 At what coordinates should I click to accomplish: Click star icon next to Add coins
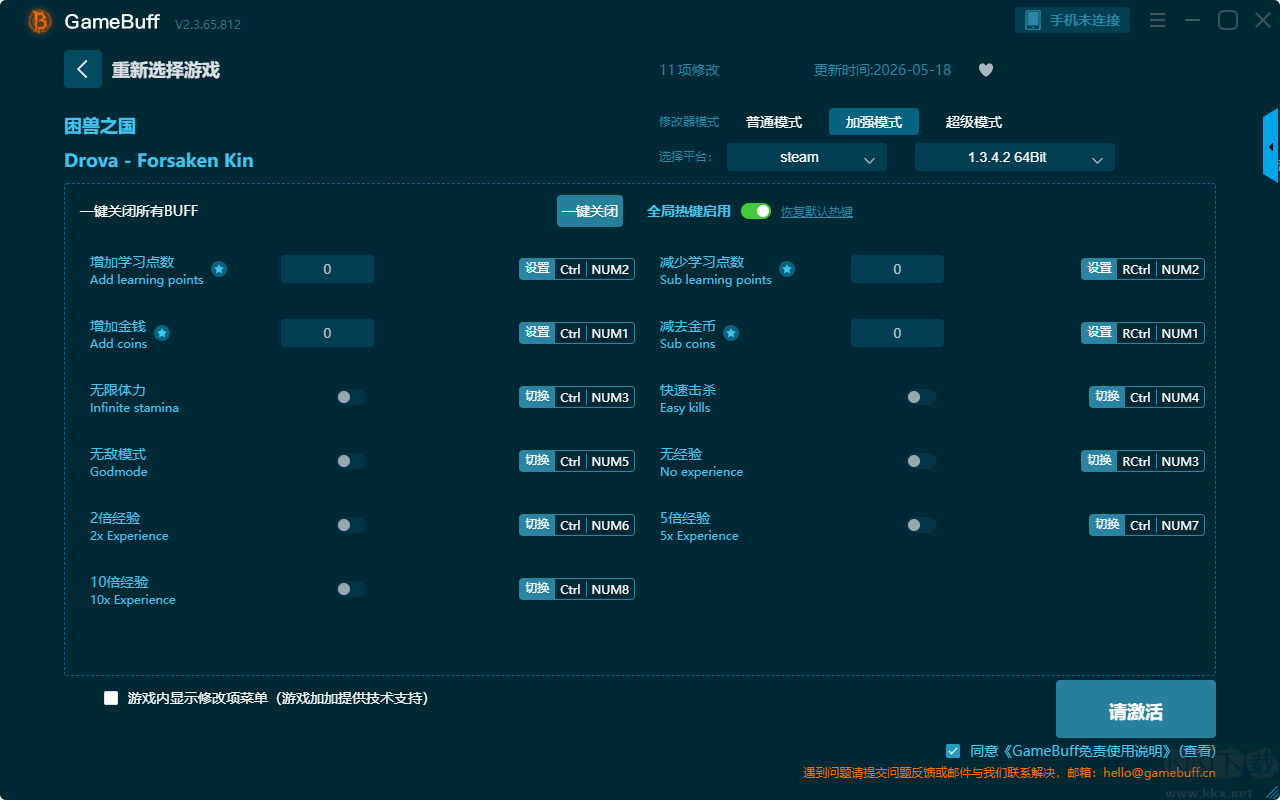pos(162,333)
